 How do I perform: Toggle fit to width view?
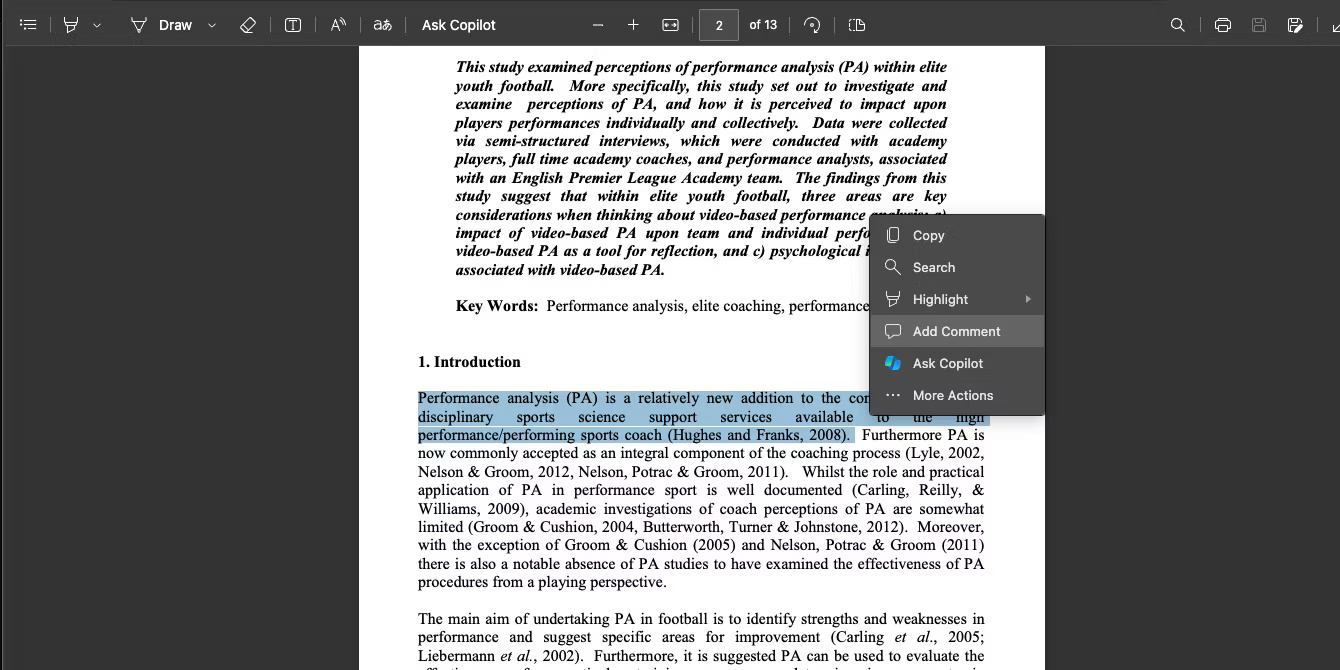[671, 25]
